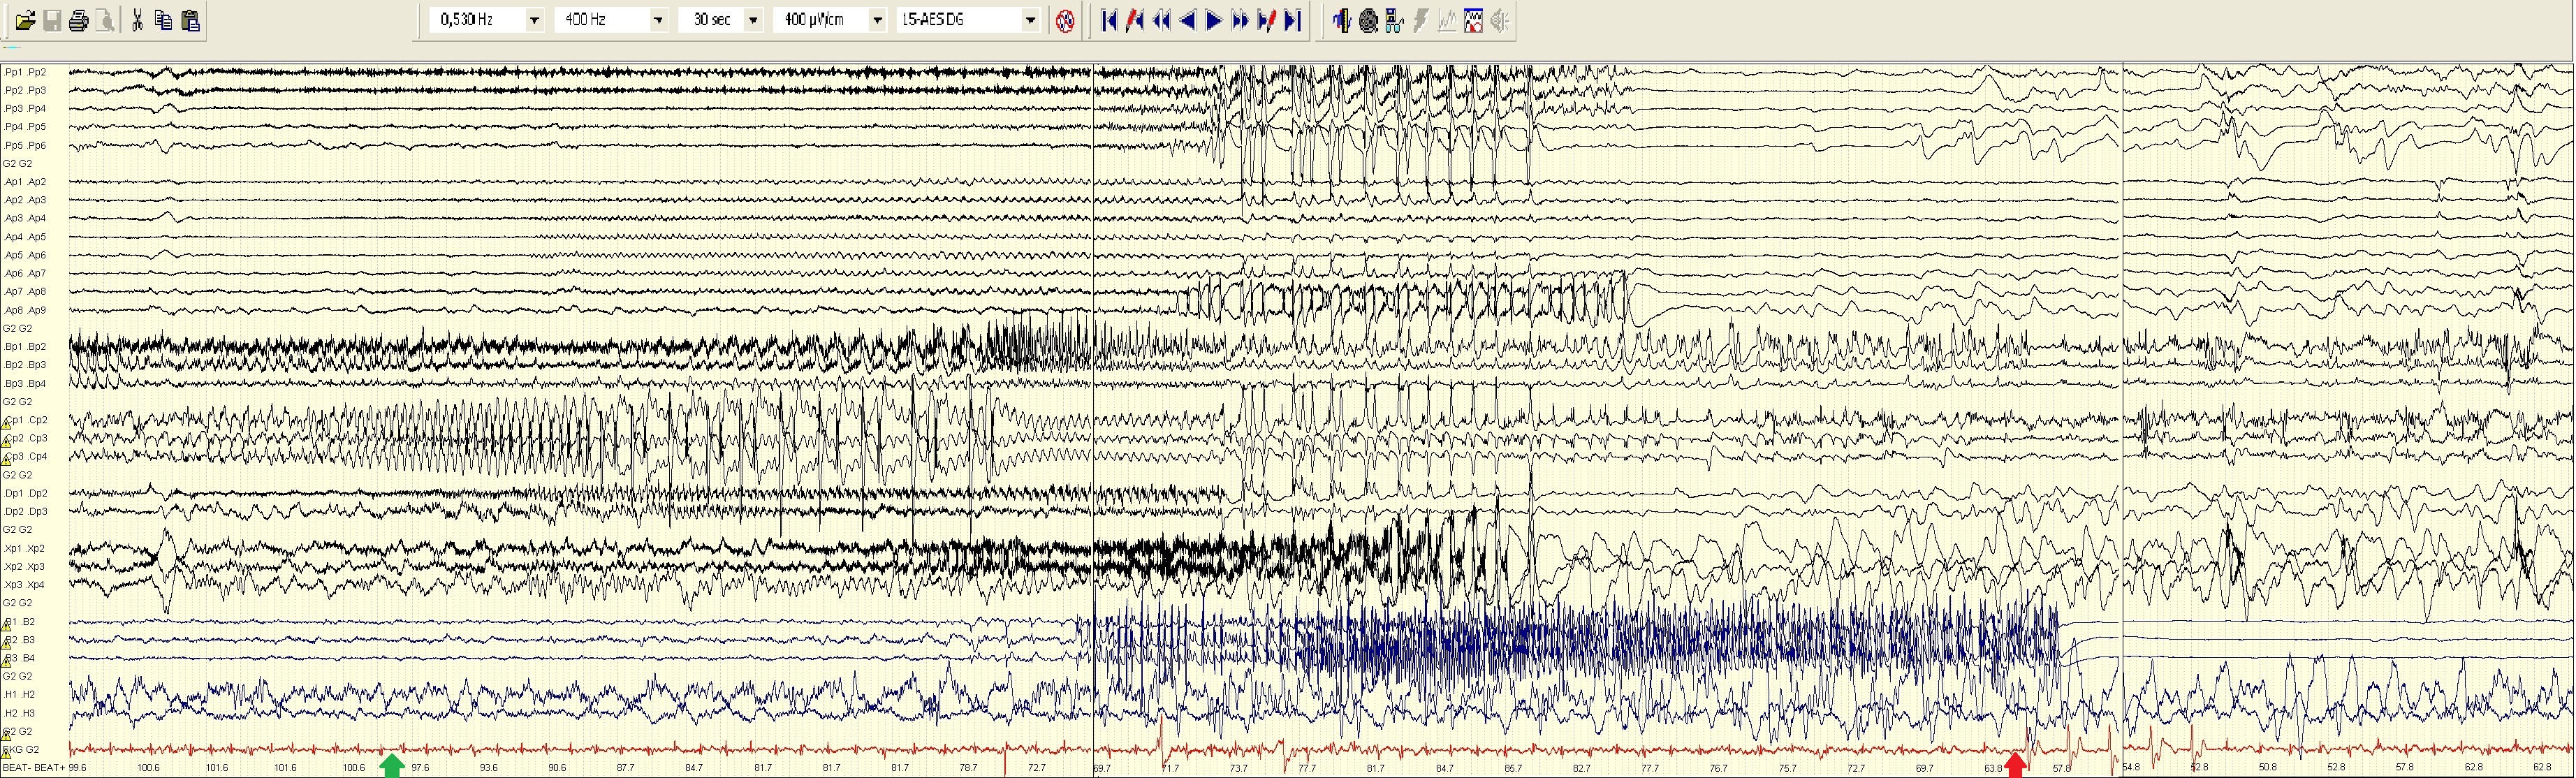This screenshot has height=778, width=2576.
Task: Open the video film reel tool
Action: 1368,20
